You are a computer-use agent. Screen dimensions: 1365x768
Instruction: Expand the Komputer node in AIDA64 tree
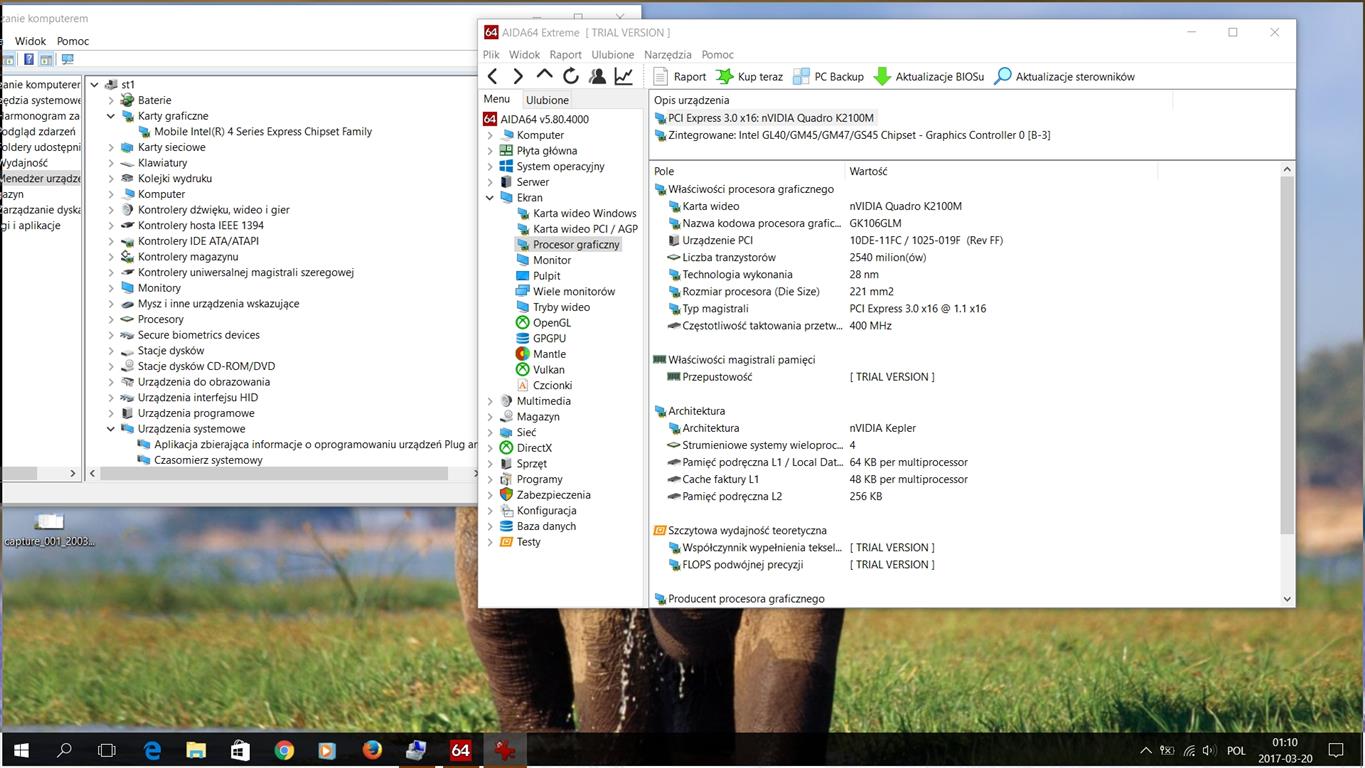490,135
